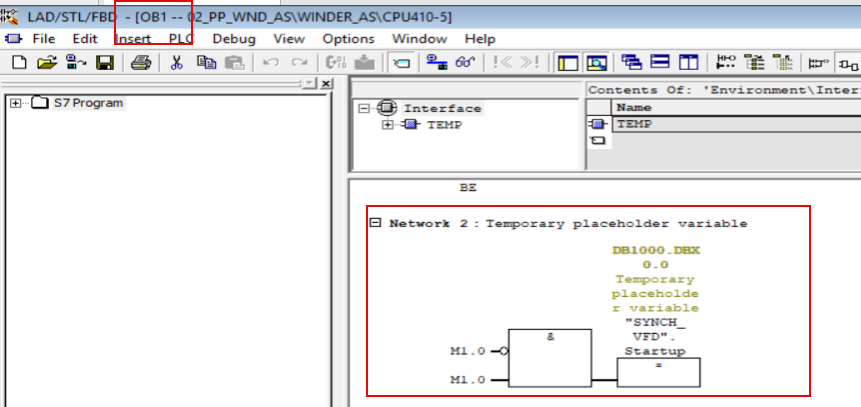Open the Options menu
Screen dimensions: 861x407
coord(349,39)
